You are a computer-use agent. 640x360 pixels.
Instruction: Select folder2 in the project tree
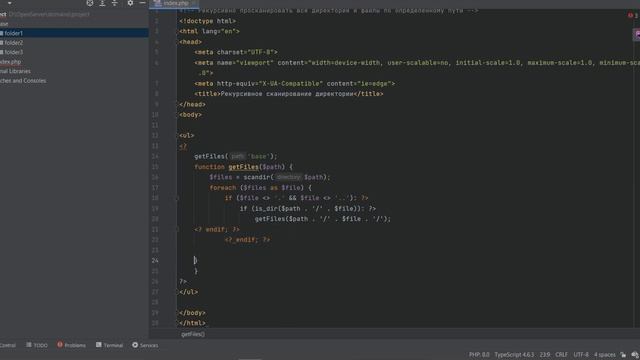pyautogui.click(x=13, y=42)
